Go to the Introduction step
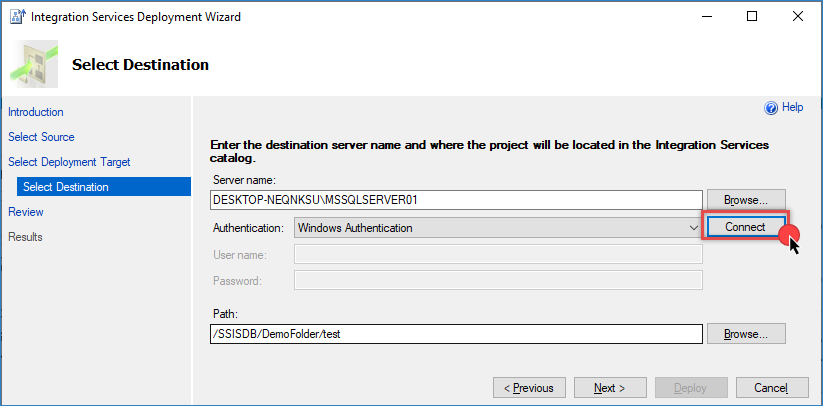 pyautogui.click(x=36, y=112)
